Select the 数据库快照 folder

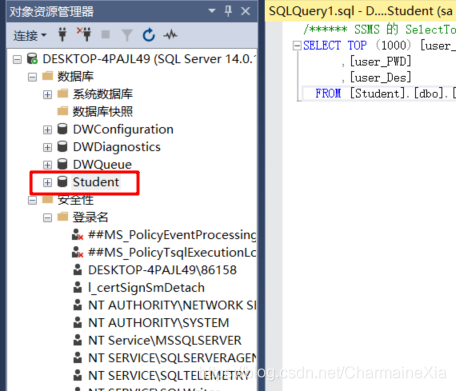(103, 112)
